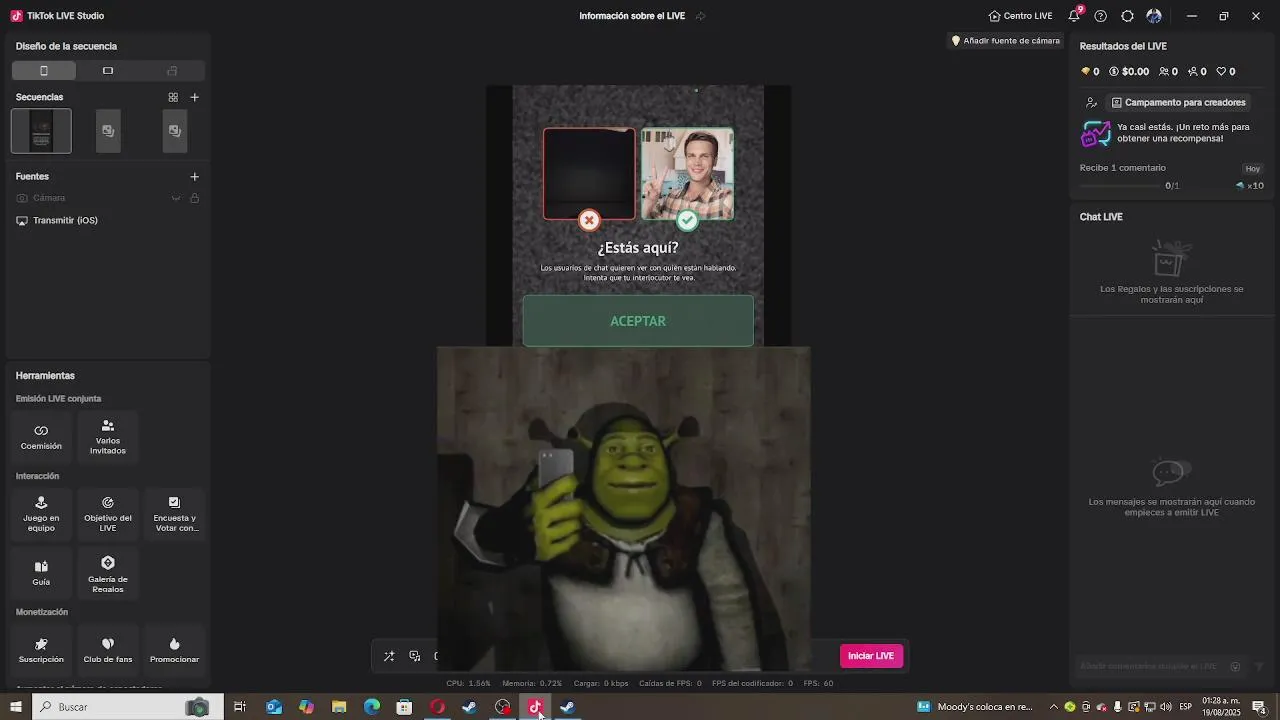1280x720 pixels.
Task: Select the portrait phone layout
Action: (x=43, y=71)
